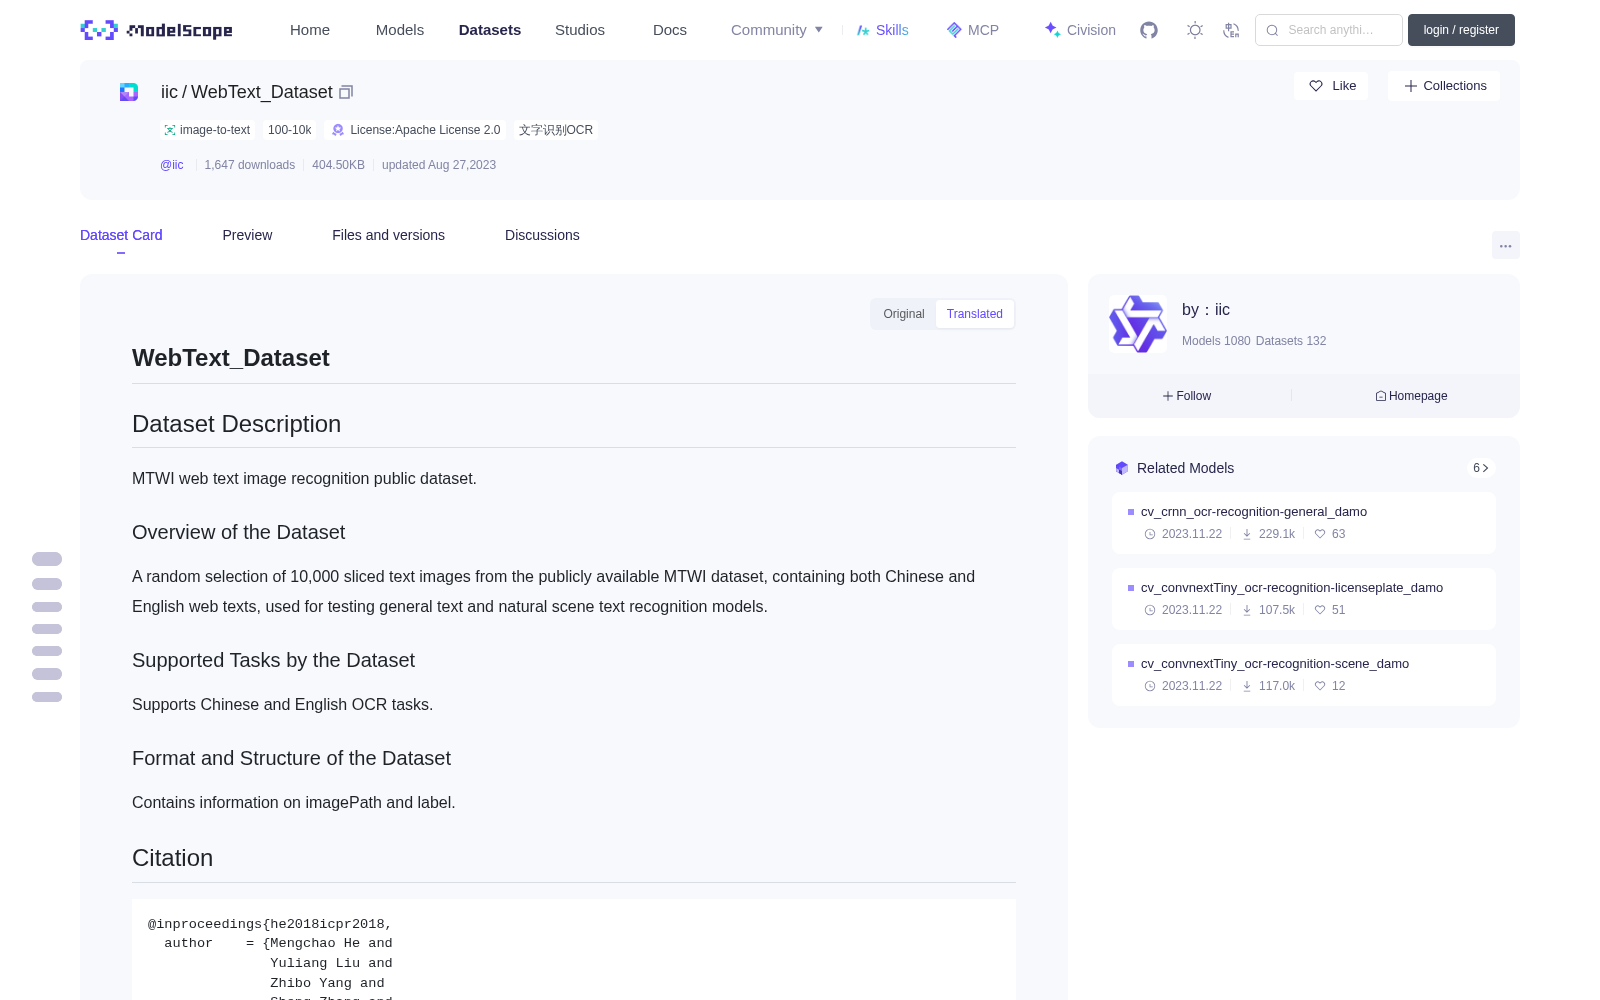Go to Home in navigation

310,30
